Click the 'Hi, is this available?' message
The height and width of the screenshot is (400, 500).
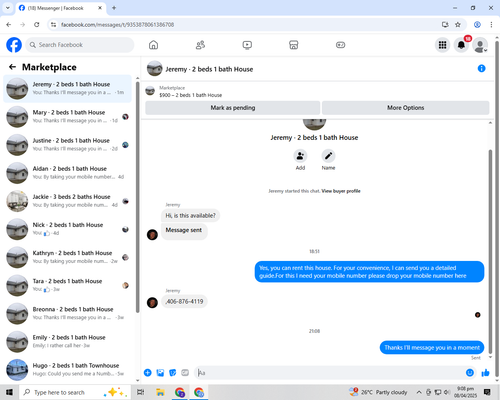click(191, 216)
